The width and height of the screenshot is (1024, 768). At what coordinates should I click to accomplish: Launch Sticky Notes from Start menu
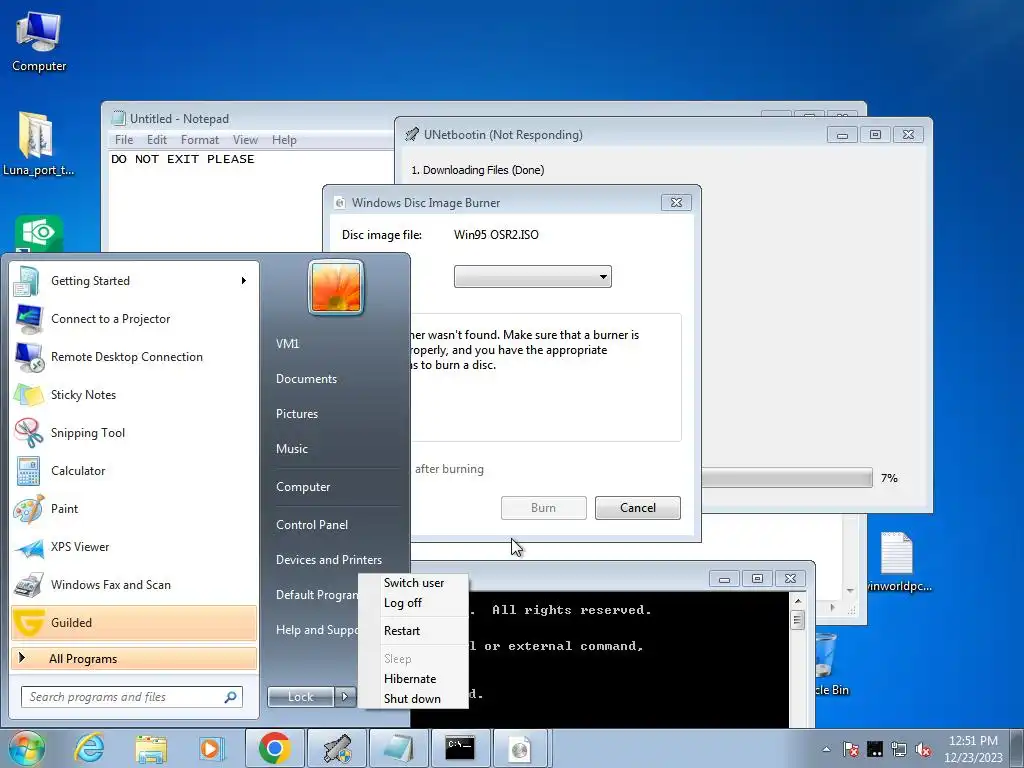(134, 394)
